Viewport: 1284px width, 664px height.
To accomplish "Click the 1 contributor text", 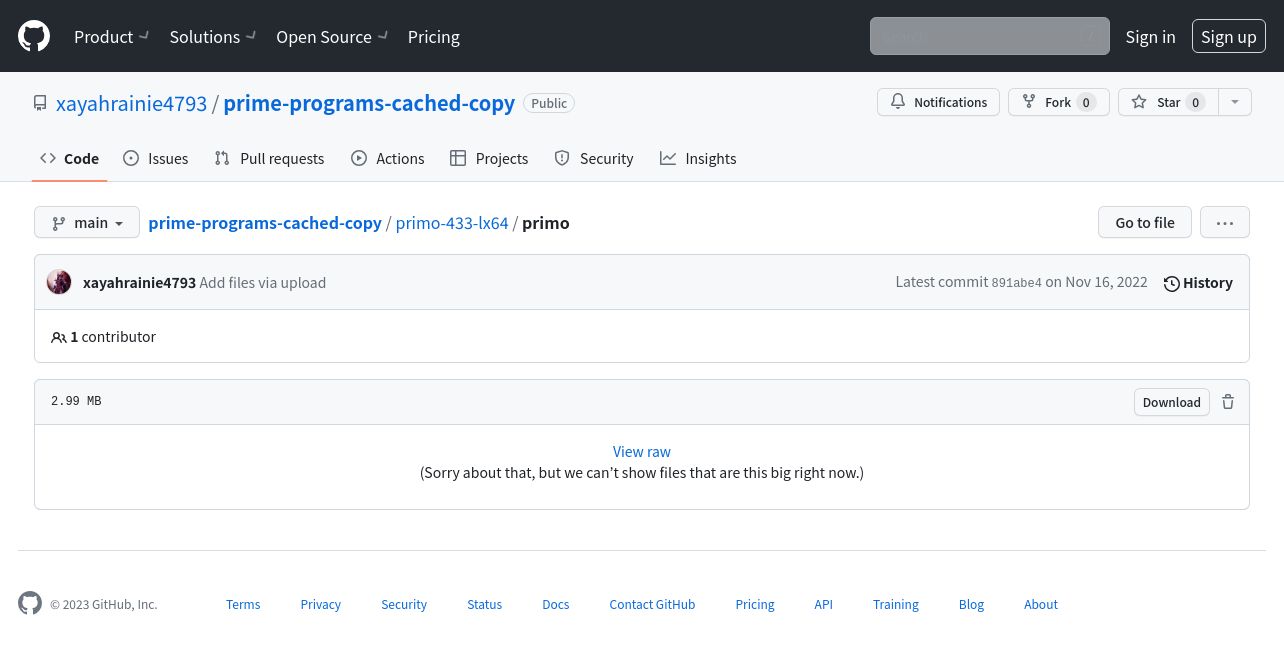I will 104,337.
